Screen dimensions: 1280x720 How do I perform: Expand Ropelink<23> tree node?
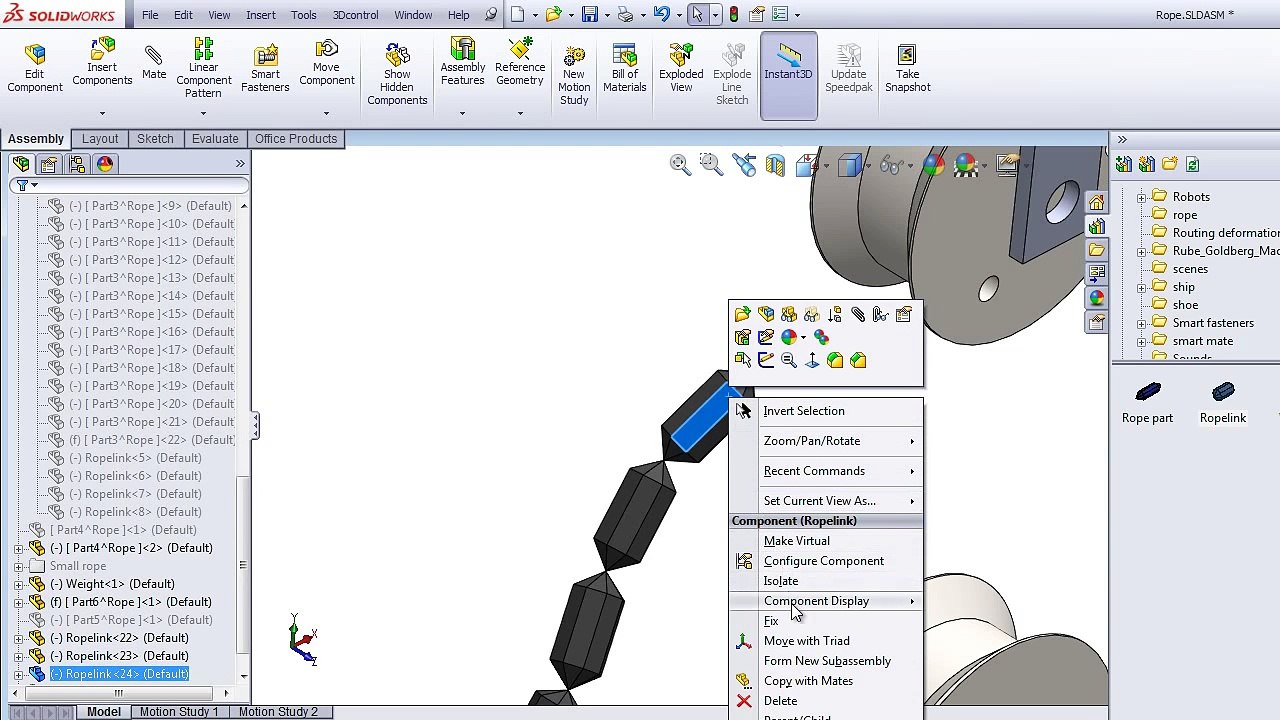click(x=19, y=656)
